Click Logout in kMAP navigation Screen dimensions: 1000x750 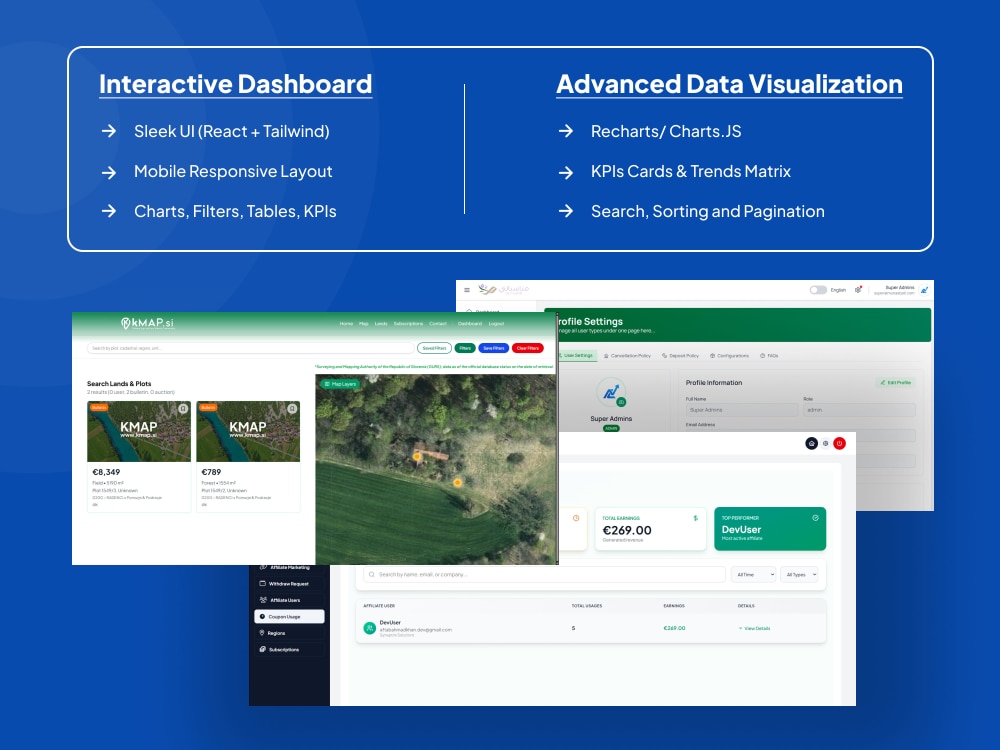pyautogui.click(x=496, y=323)
